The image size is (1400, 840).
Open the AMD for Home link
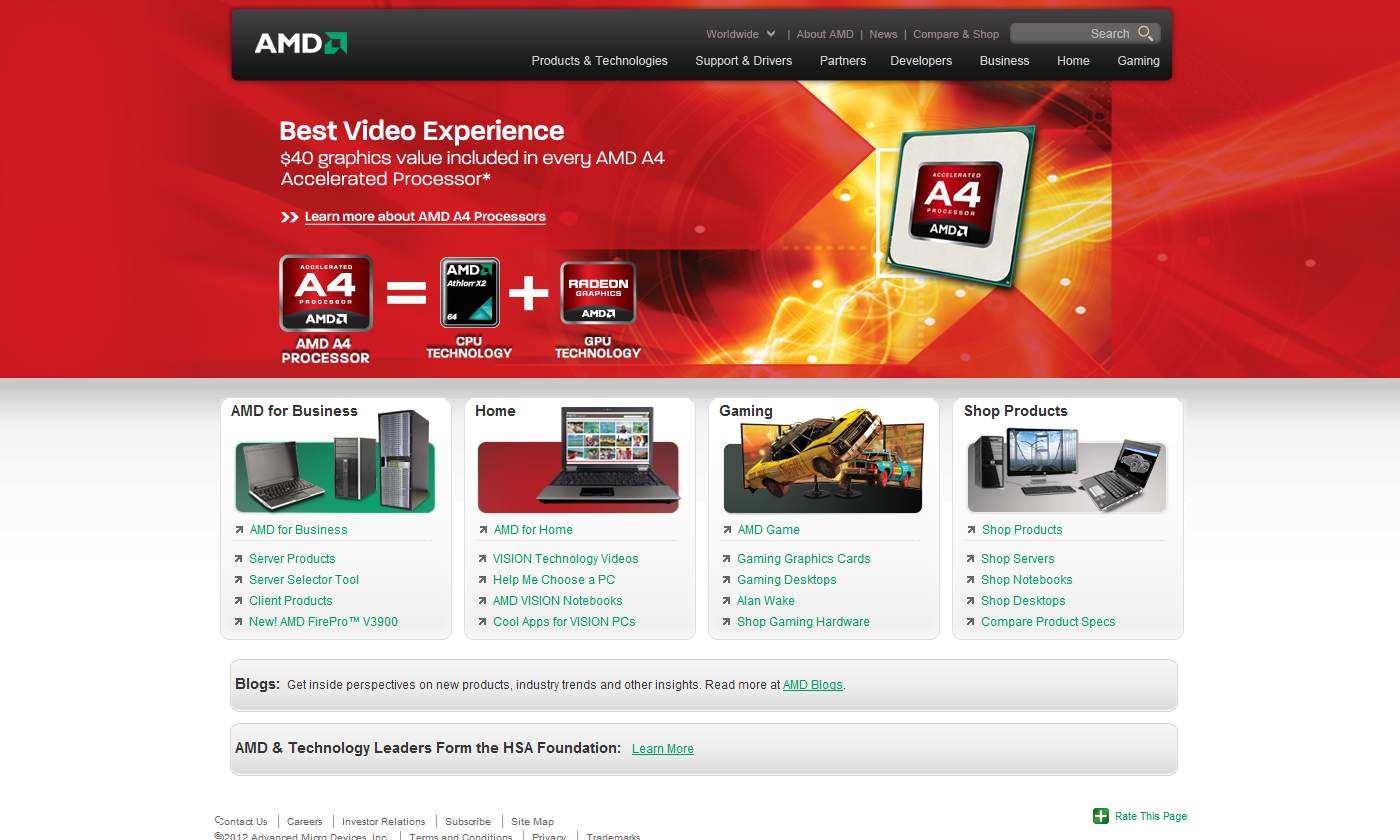pyautogui.click(x=533, y=530)
